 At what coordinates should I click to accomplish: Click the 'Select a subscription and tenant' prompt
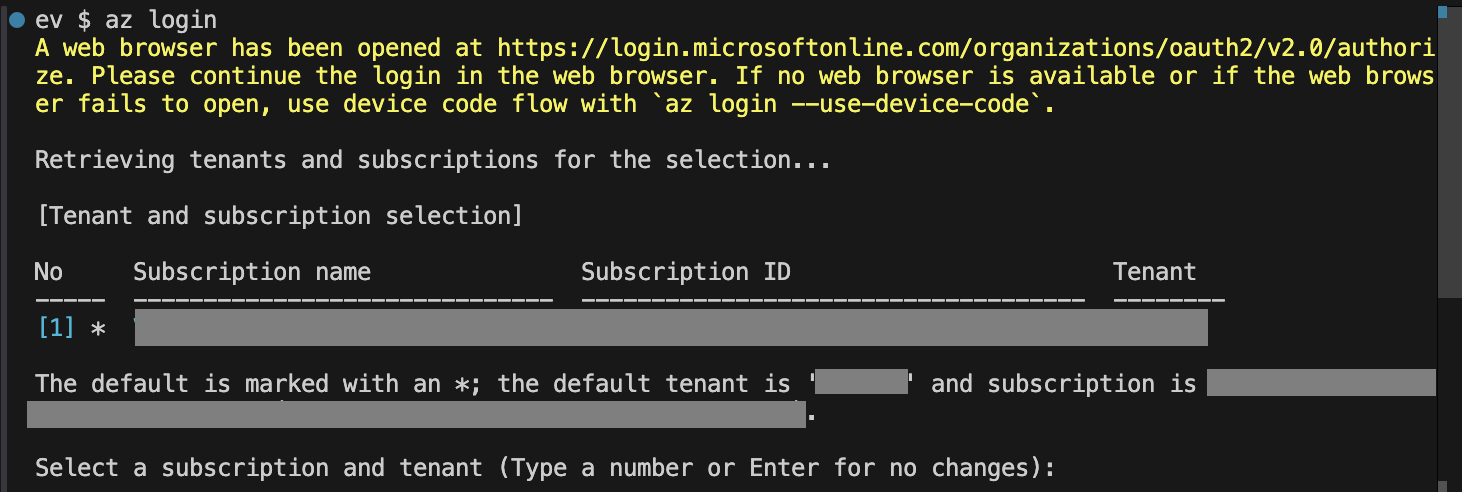(545, 468)
